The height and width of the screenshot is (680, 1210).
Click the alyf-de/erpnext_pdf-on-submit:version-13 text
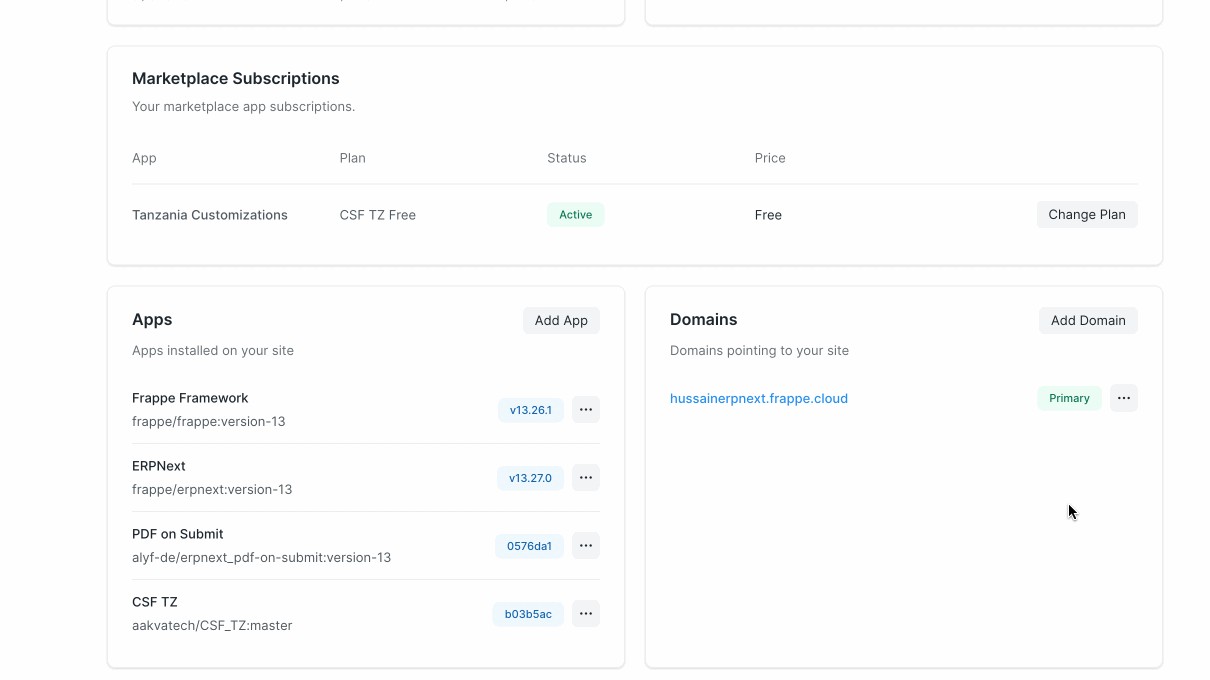(261, 558)
